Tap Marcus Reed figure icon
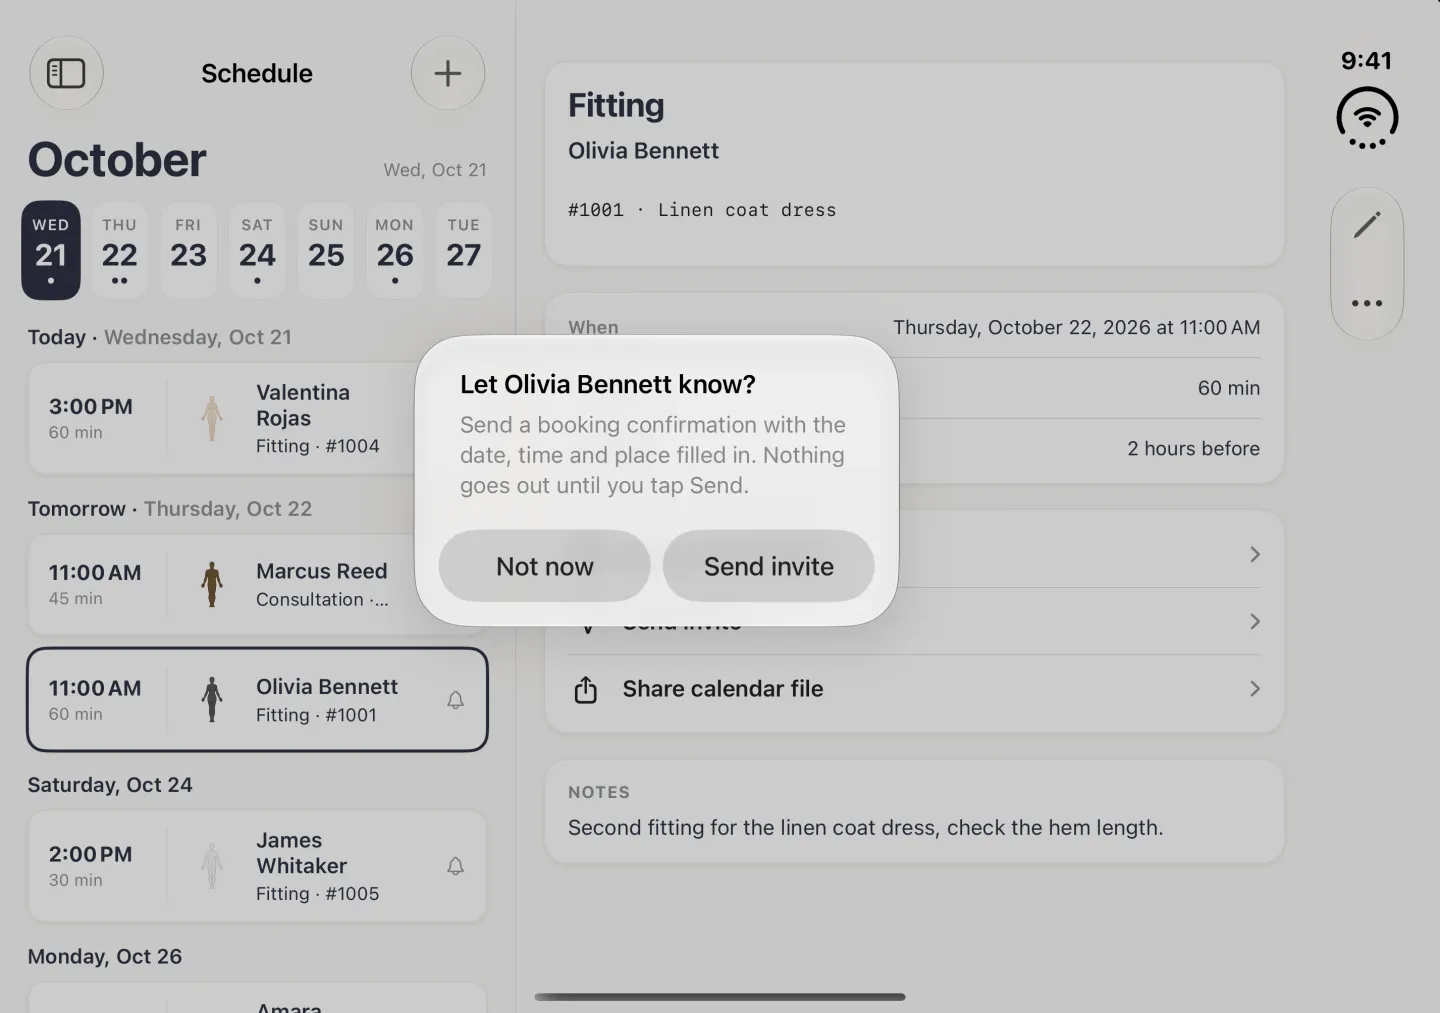This screenshot has width=1440, height=1013. coord(211,584)
